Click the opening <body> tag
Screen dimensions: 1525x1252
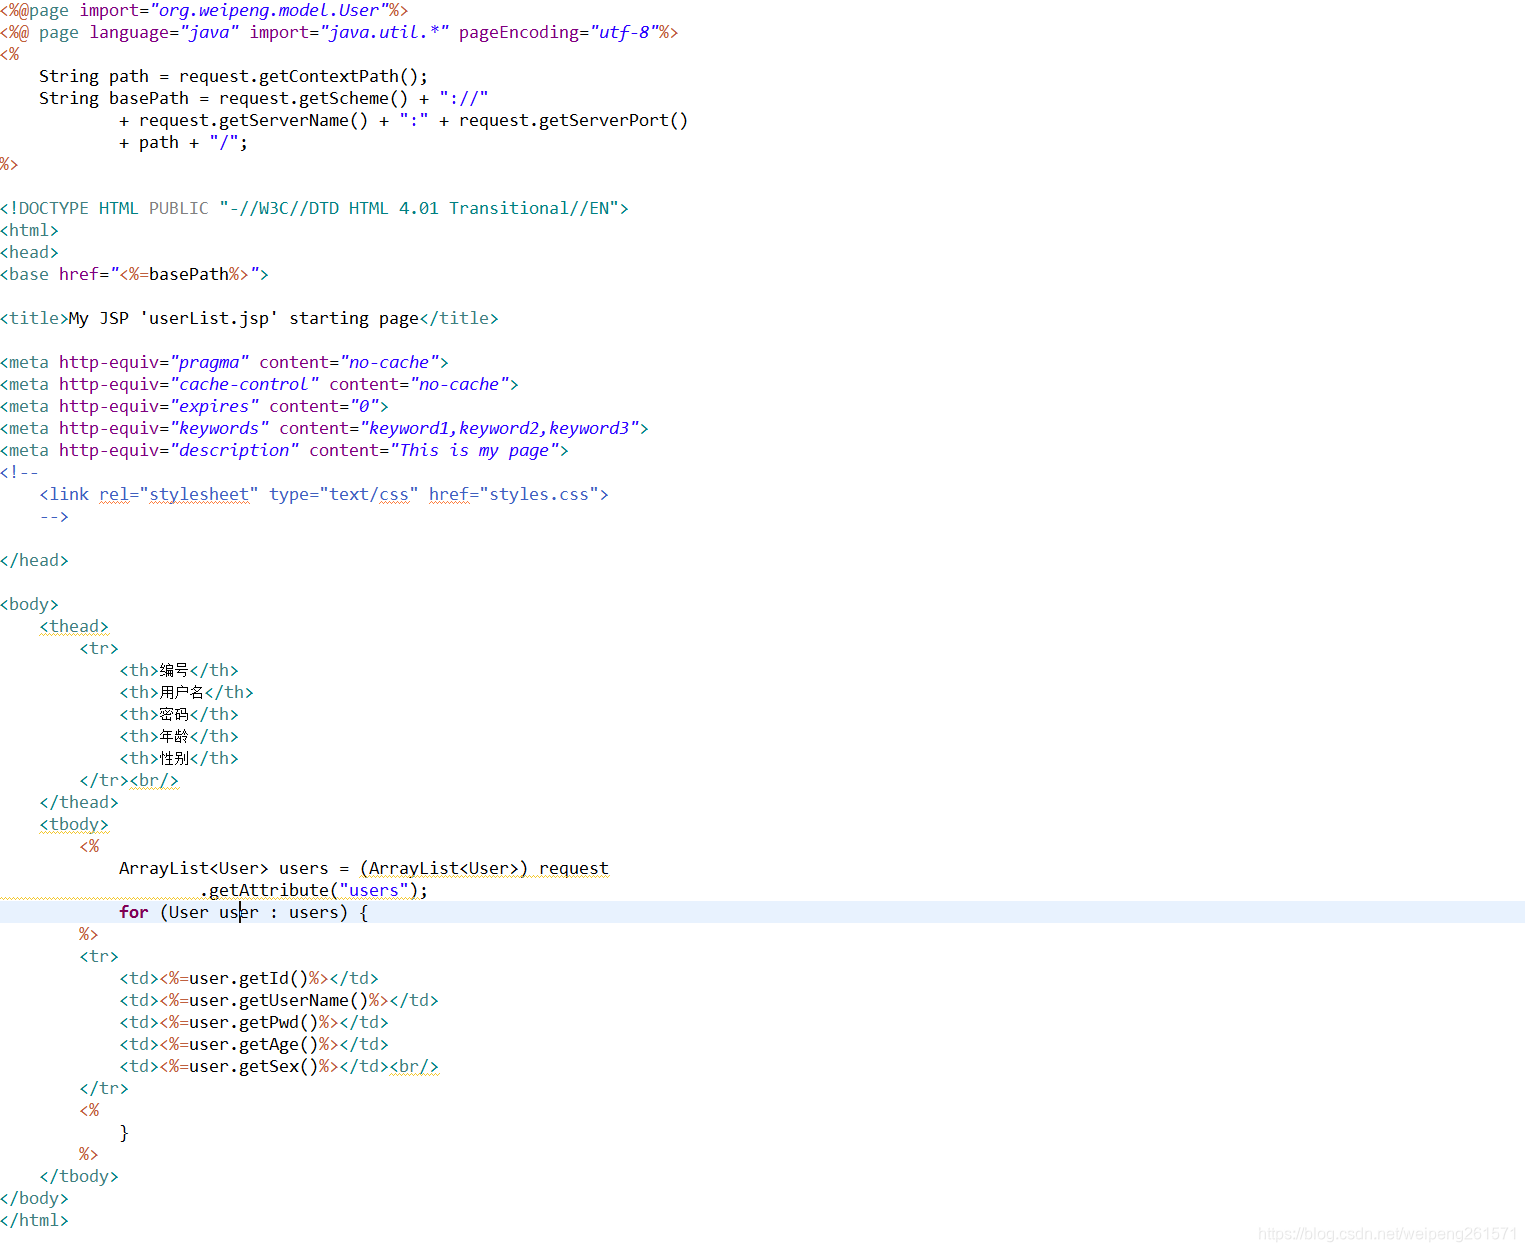(29, 604)
